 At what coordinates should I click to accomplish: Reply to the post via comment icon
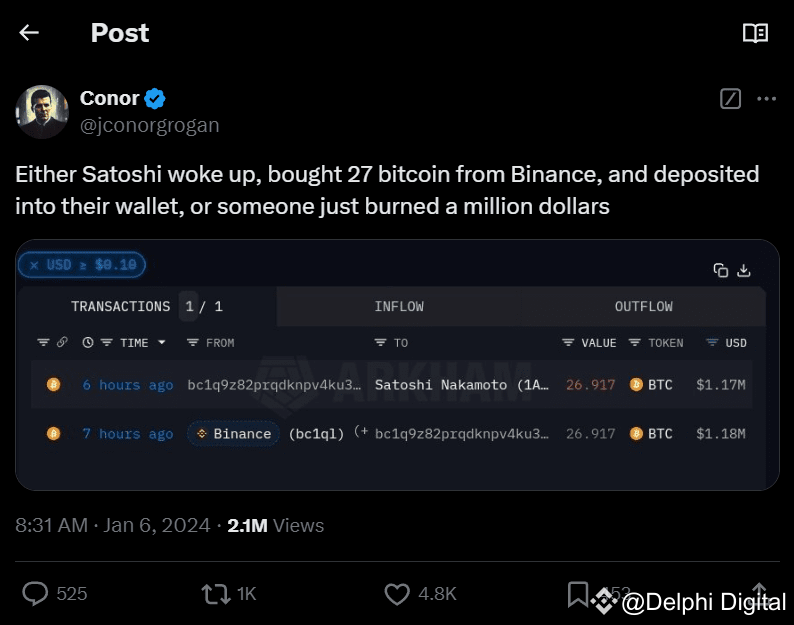coord(36,594)
